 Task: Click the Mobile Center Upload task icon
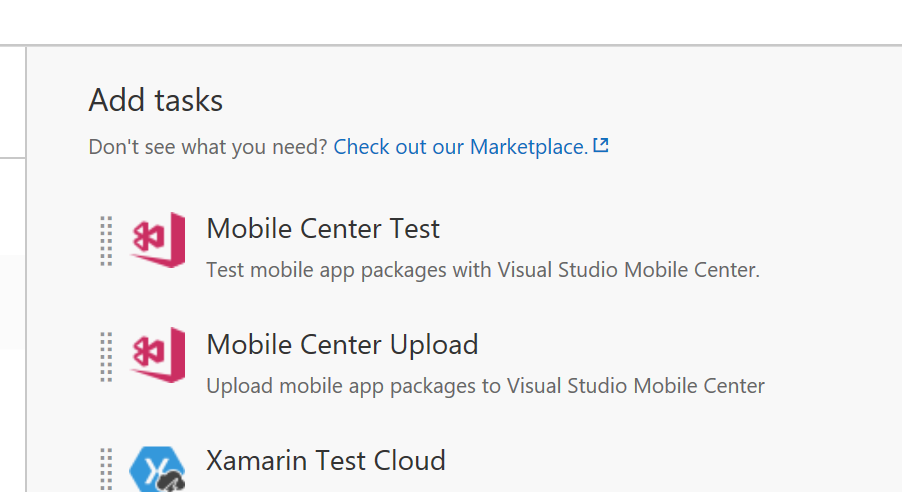[158, 355]
